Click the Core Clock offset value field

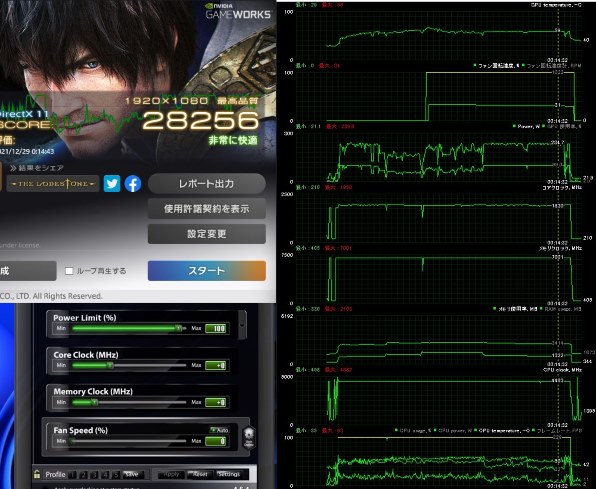coord(216,365)
